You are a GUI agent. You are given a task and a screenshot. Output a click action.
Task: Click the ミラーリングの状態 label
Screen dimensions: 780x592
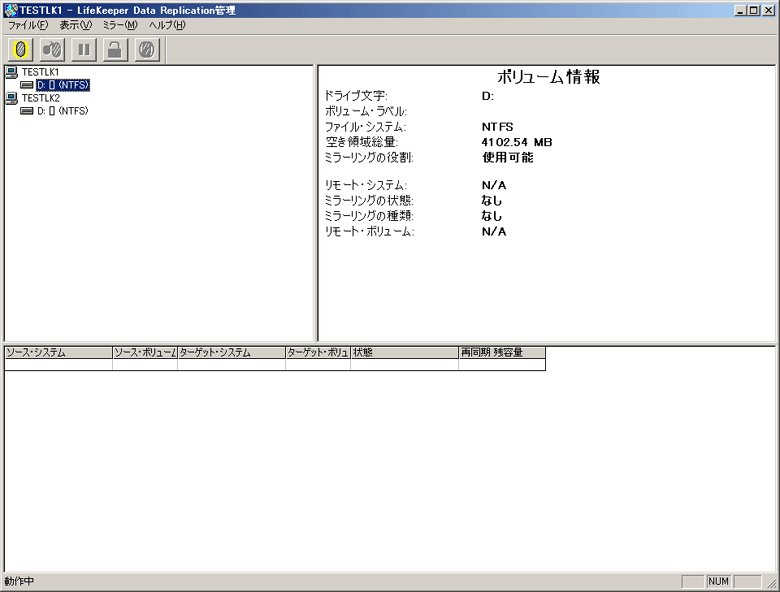[369, 201]
